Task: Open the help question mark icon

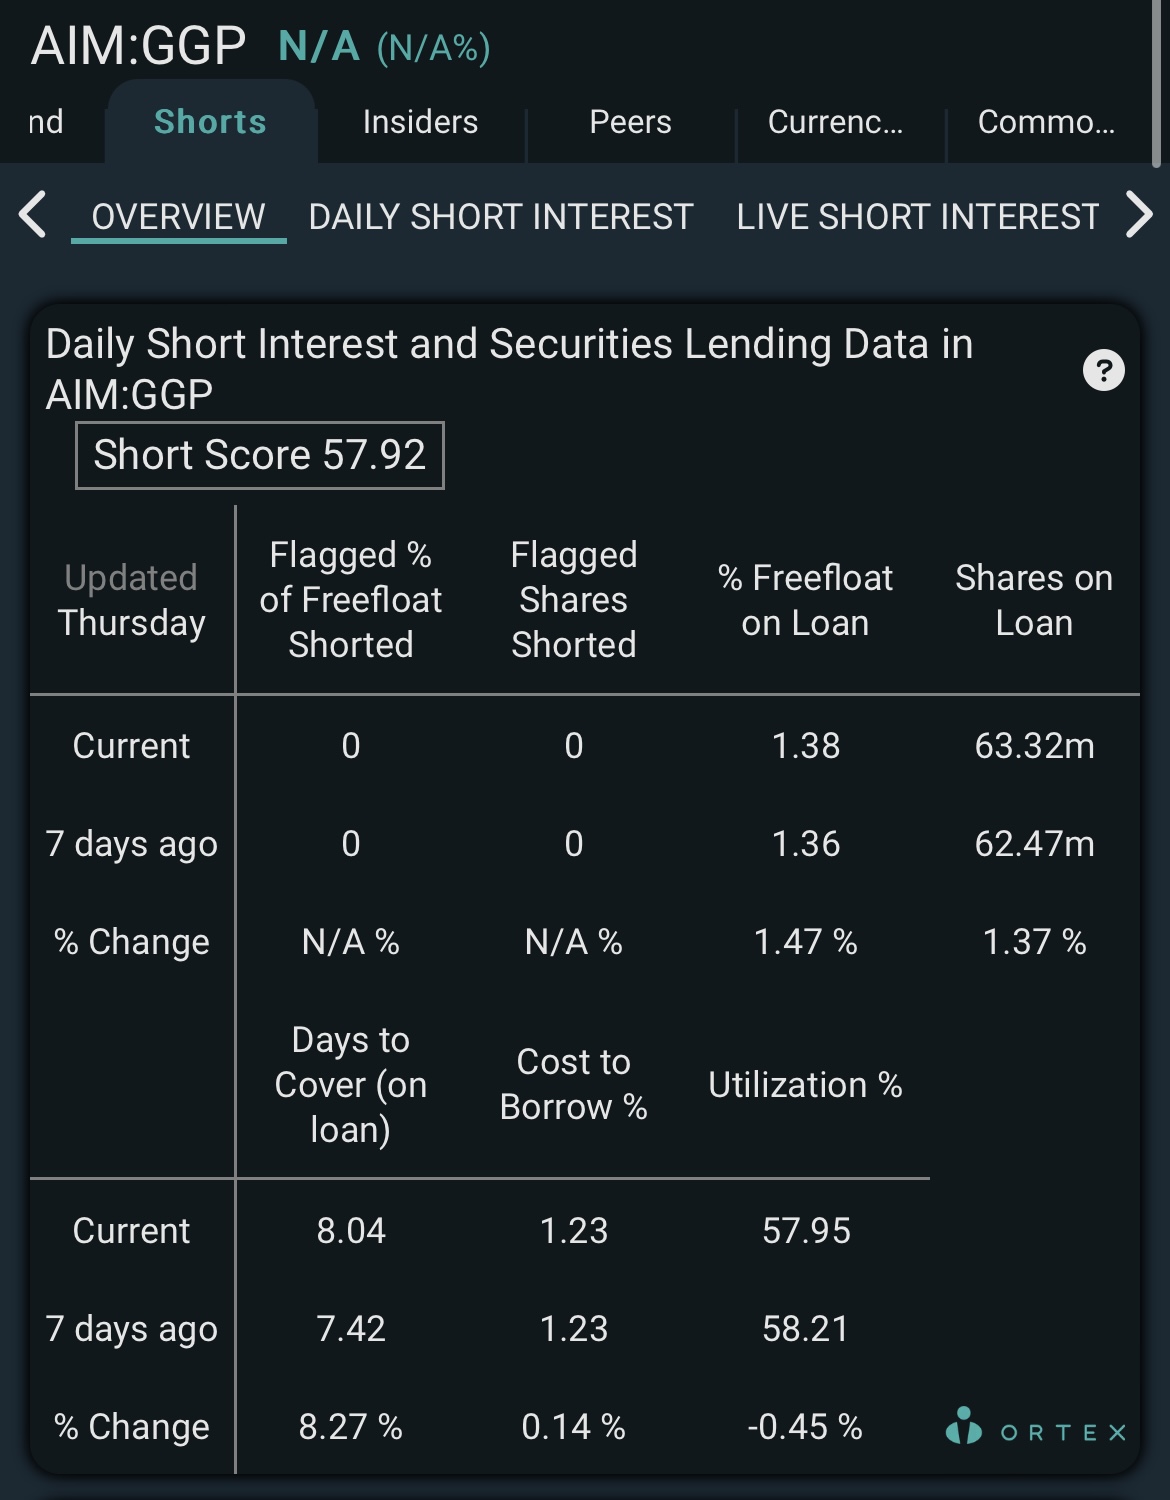Action: pos(1104,371)
